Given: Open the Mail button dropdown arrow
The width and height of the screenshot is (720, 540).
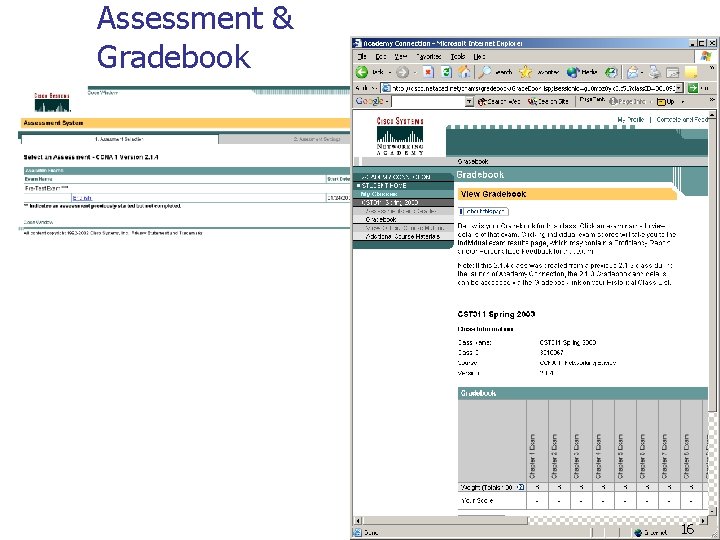Looking at the screenshot, I should click(x=642, y=73).
